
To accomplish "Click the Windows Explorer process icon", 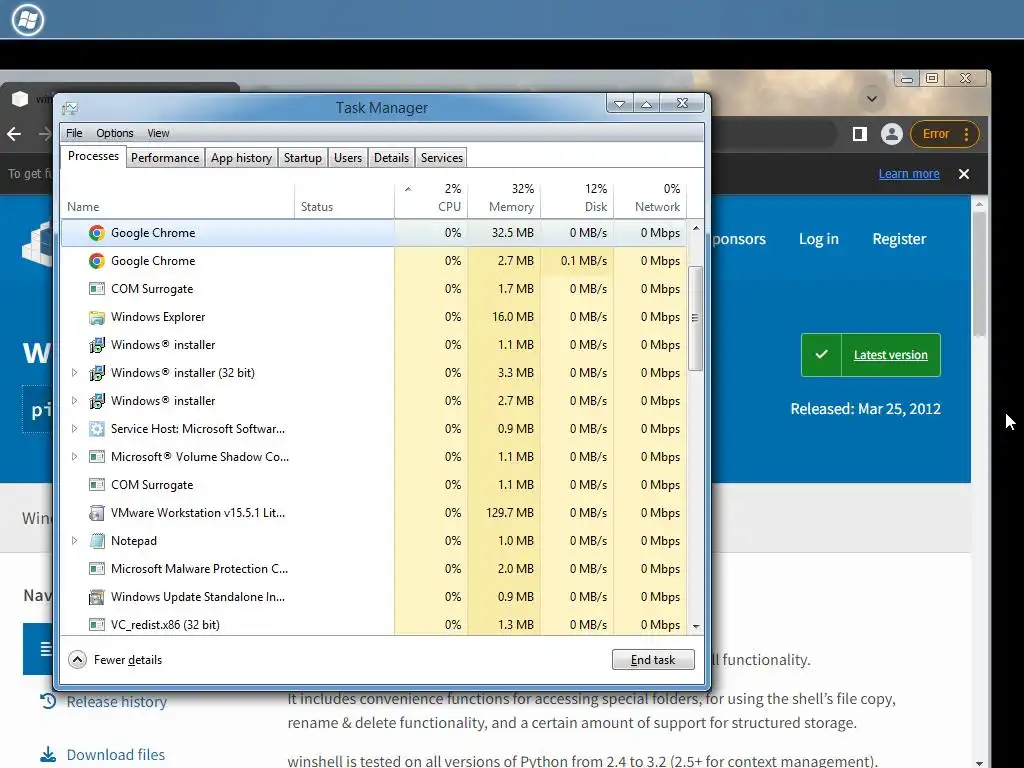I will click(x=97, y=317).
